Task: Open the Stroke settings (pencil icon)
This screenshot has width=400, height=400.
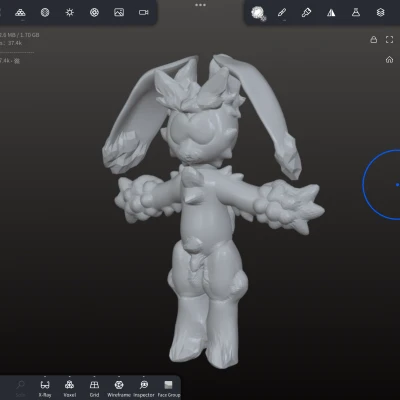Action: [x=282, y=13]
